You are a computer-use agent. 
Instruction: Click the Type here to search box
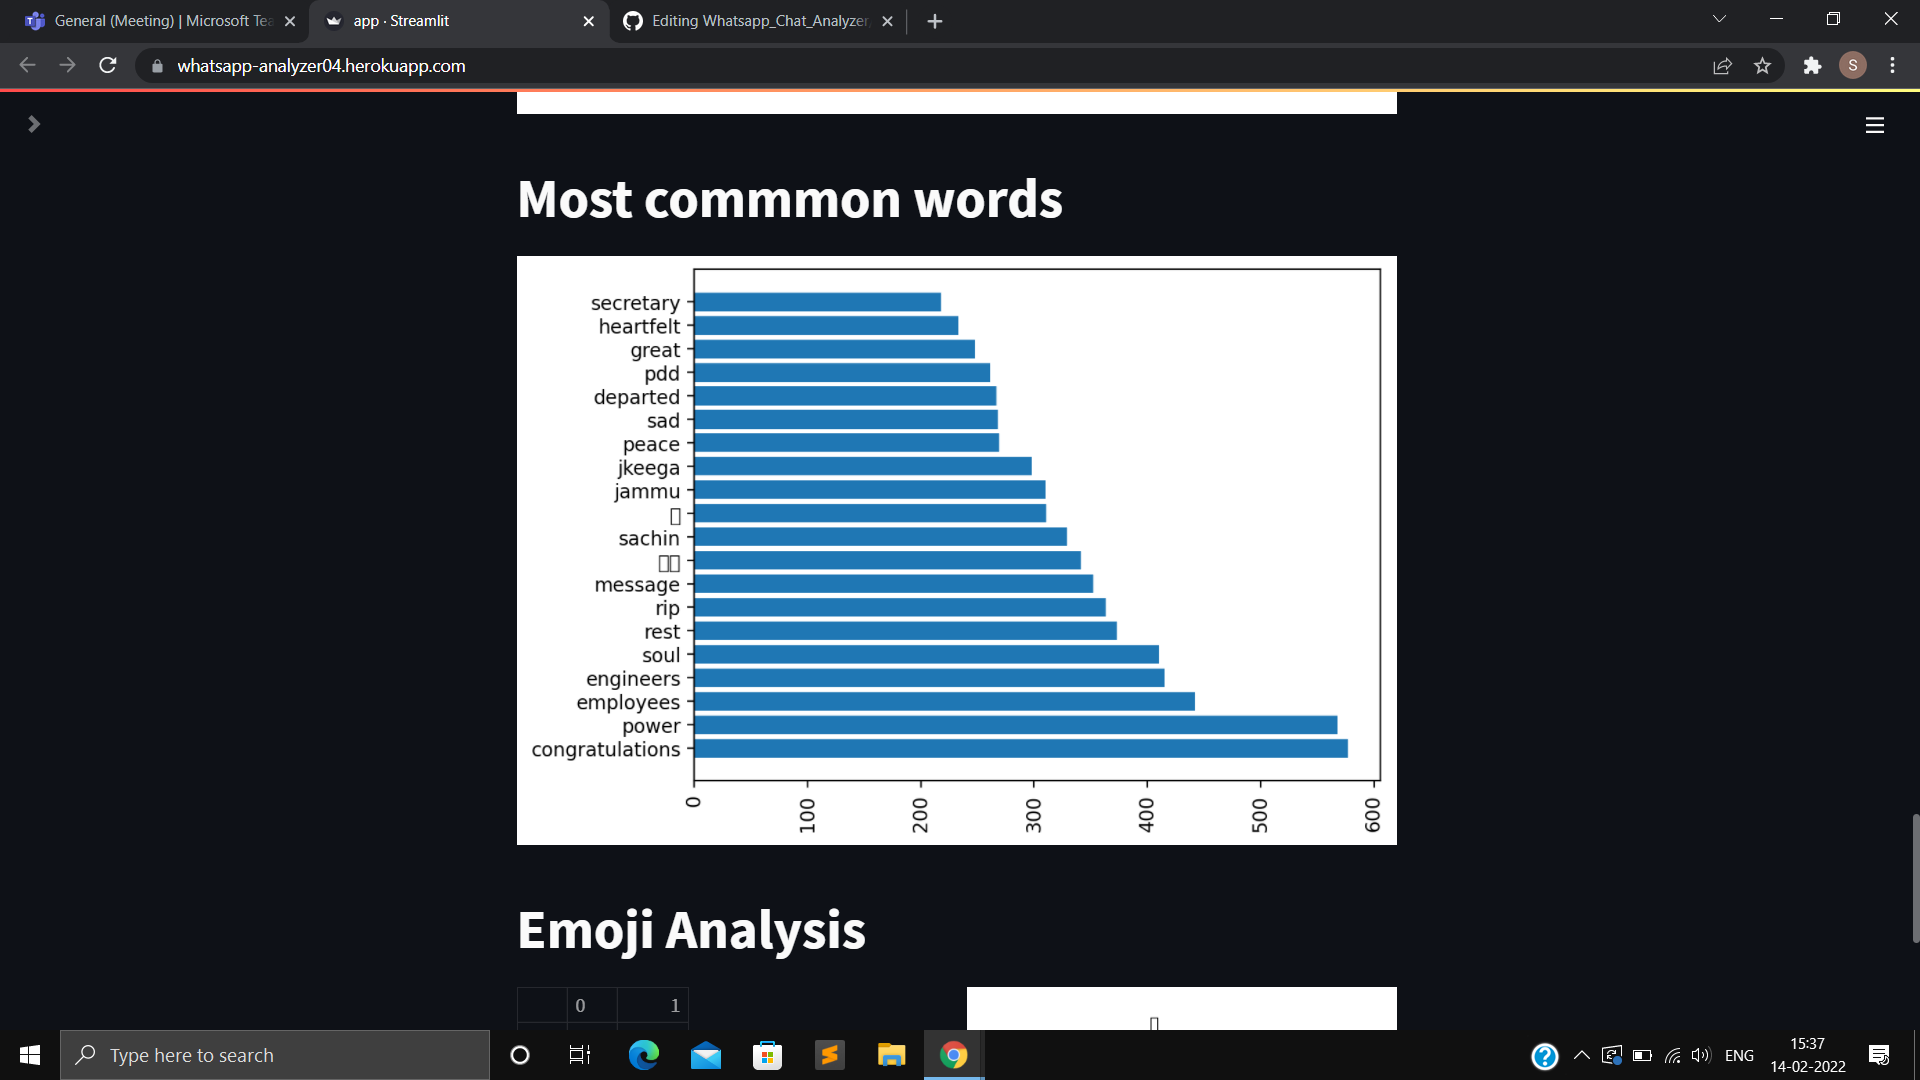275,1054
